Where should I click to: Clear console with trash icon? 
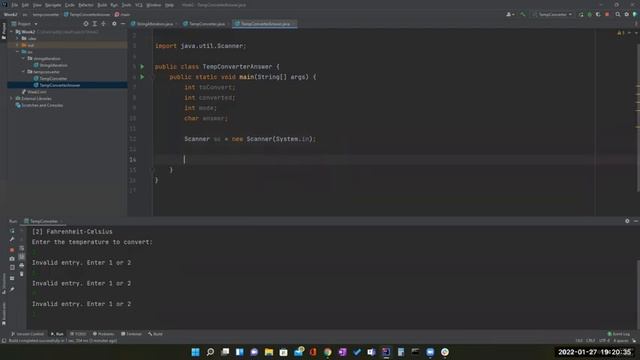click(22, 274)
